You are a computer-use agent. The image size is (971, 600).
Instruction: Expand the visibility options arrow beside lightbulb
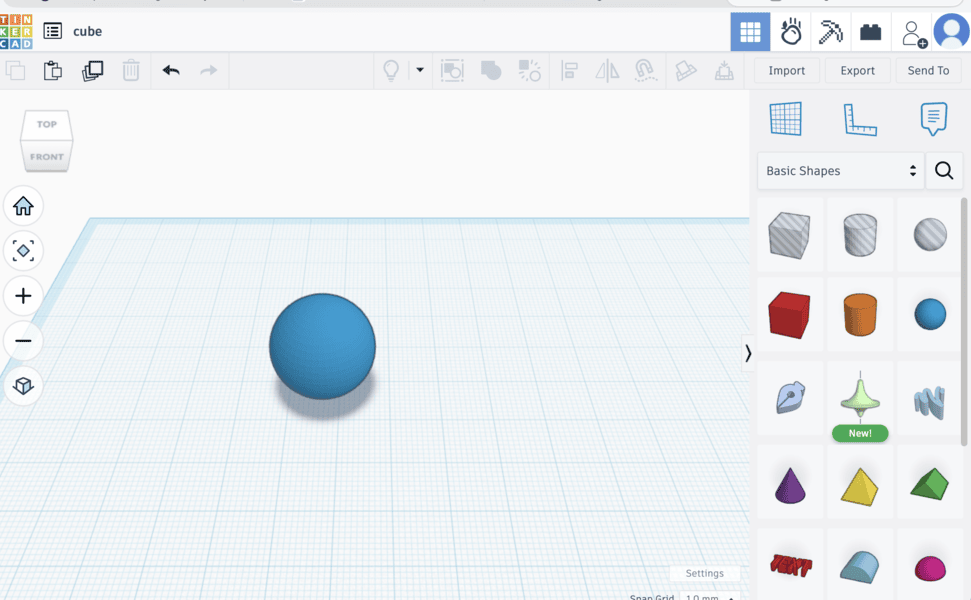[420, 70]
